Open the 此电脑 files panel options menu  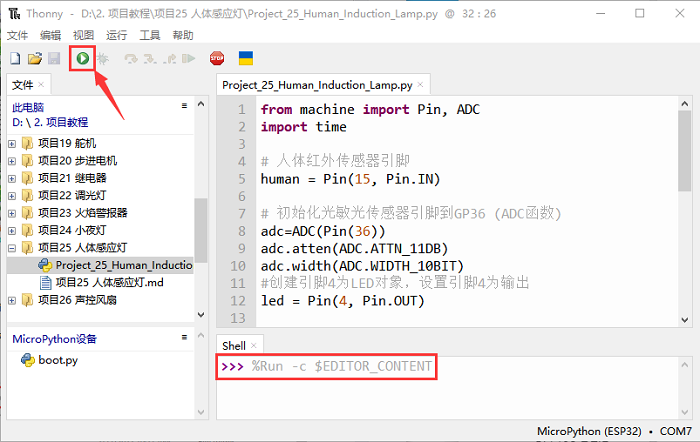184,105
